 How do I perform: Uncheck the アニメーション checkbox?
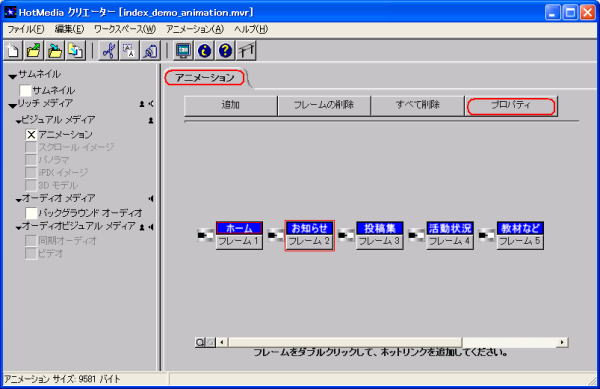point(31,135)
